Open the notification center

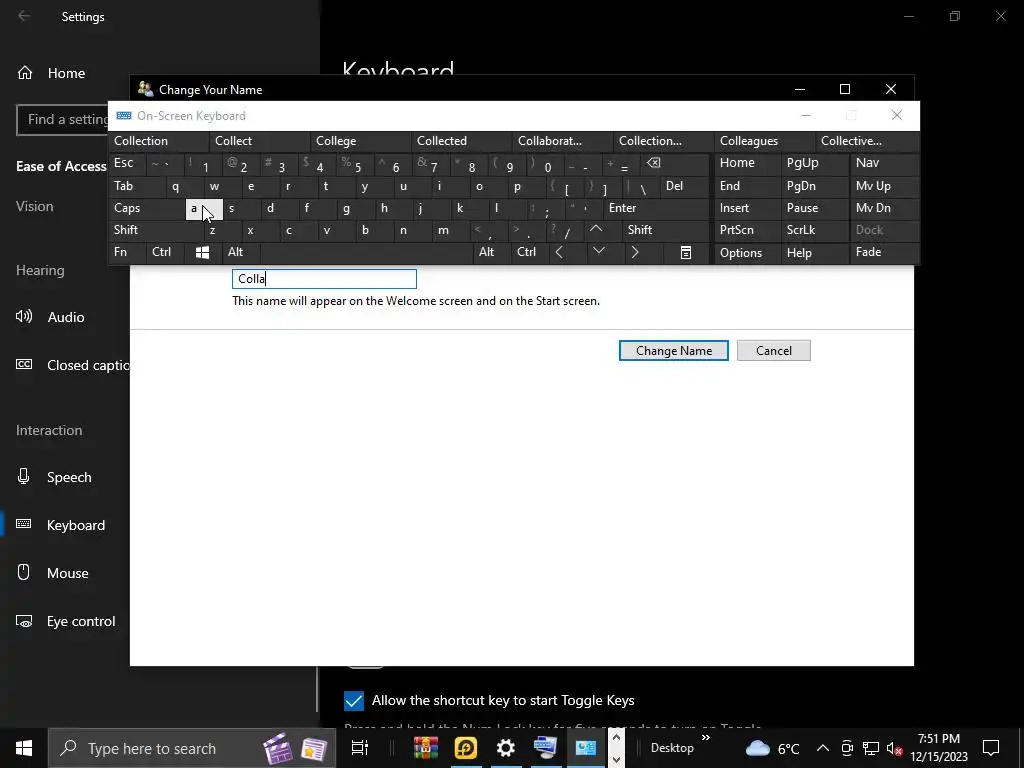click(x=991, y=748)
